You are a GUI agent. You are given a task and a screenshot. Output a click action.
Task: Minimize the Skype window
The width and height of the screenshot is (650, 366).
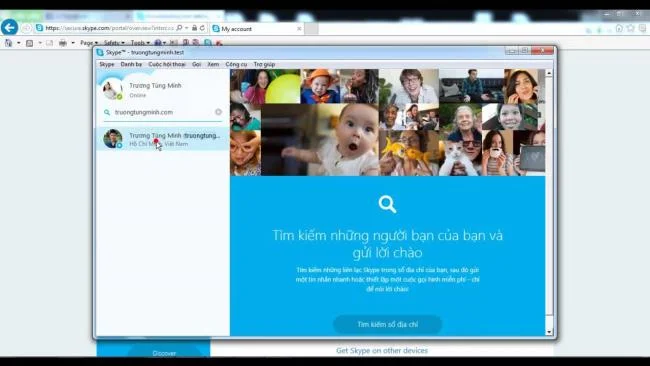[x=511, y=51]
